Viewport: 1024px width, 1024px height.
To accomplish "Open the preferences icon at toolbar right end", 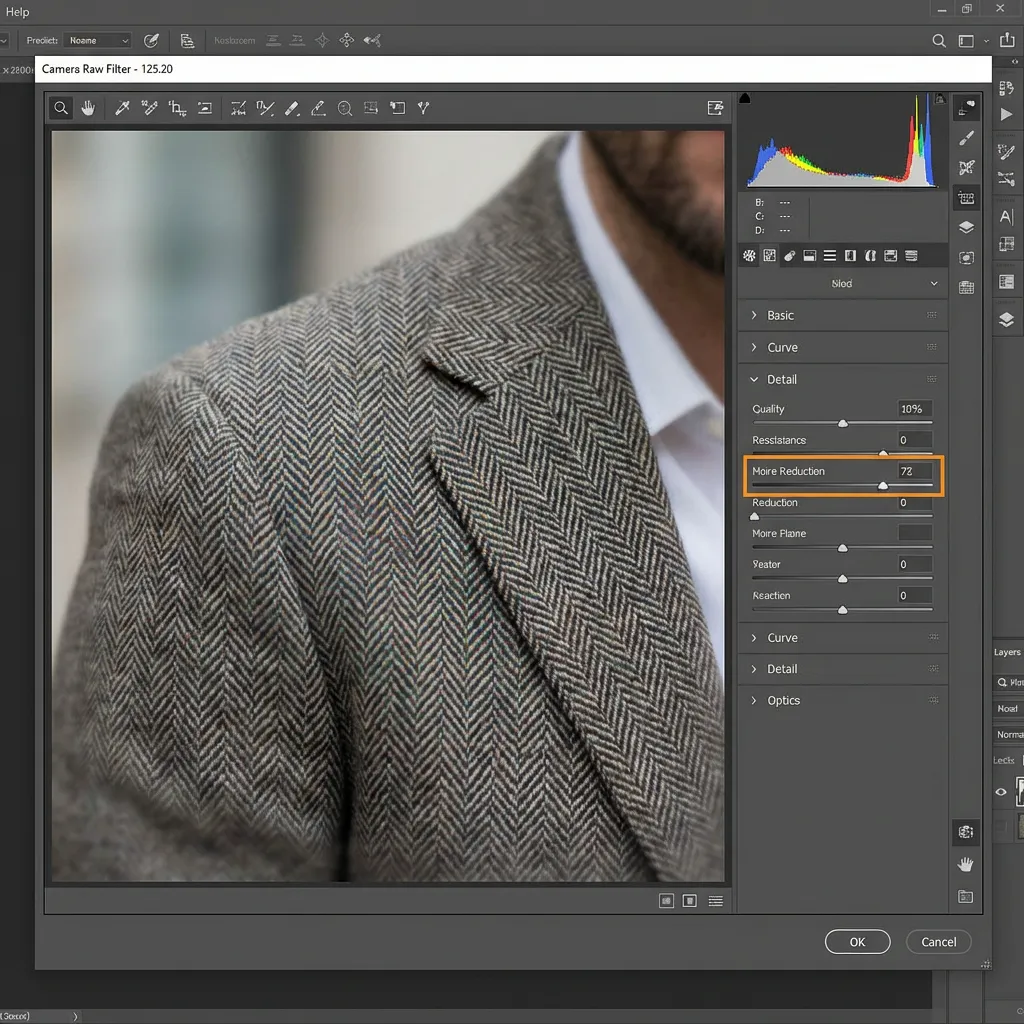I will (x=715, y=108).
